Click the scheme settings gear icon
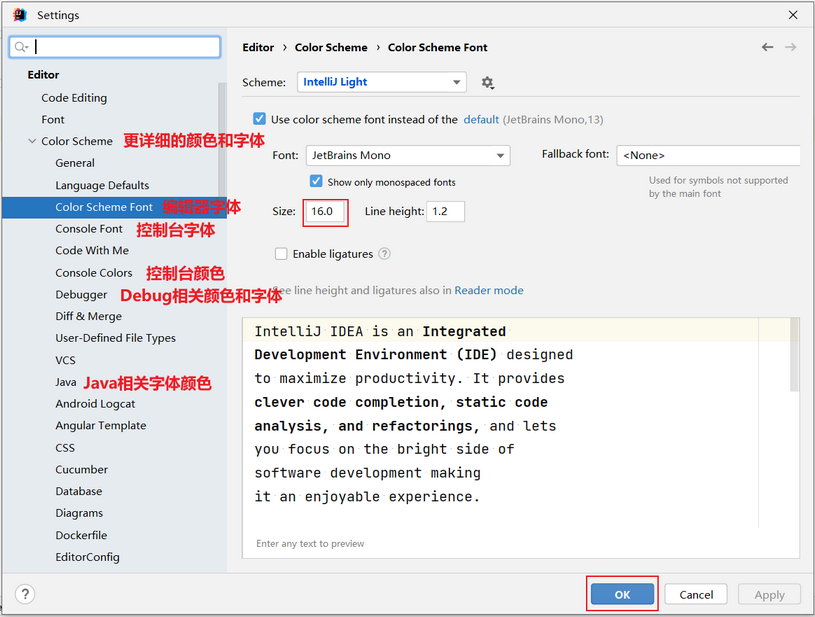815x617 pixels. (487, 83)
